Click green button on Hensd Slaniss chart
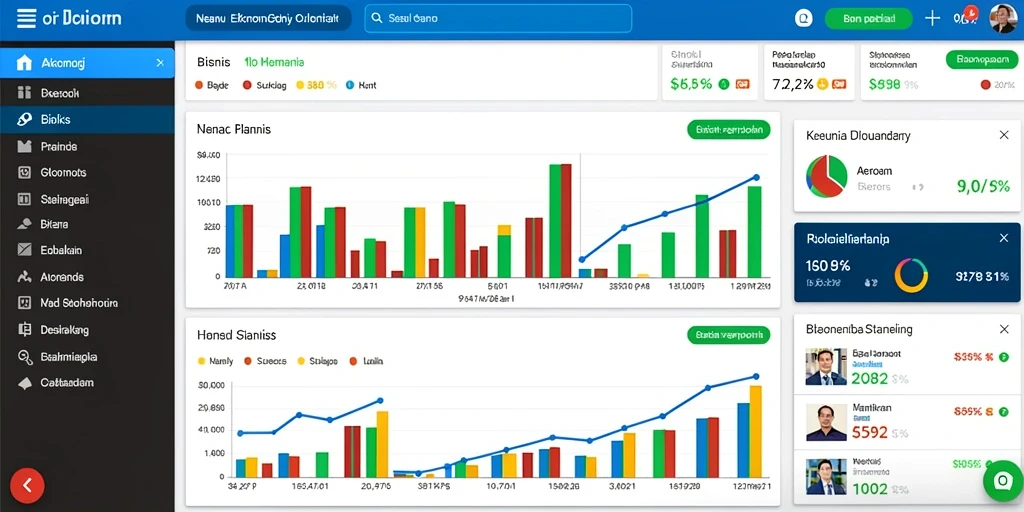Viewport: 1024px width, 512px height. click(729, 336)
